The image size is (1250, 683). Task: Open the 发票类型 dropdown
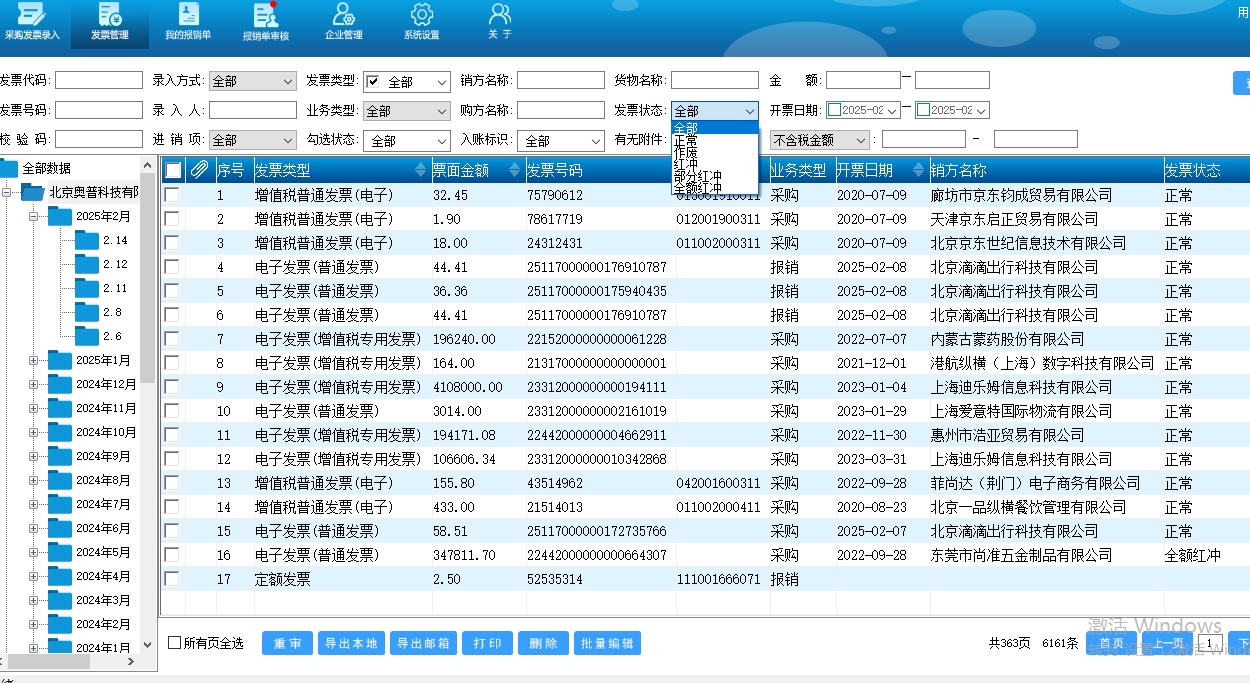tap(407, 82)
